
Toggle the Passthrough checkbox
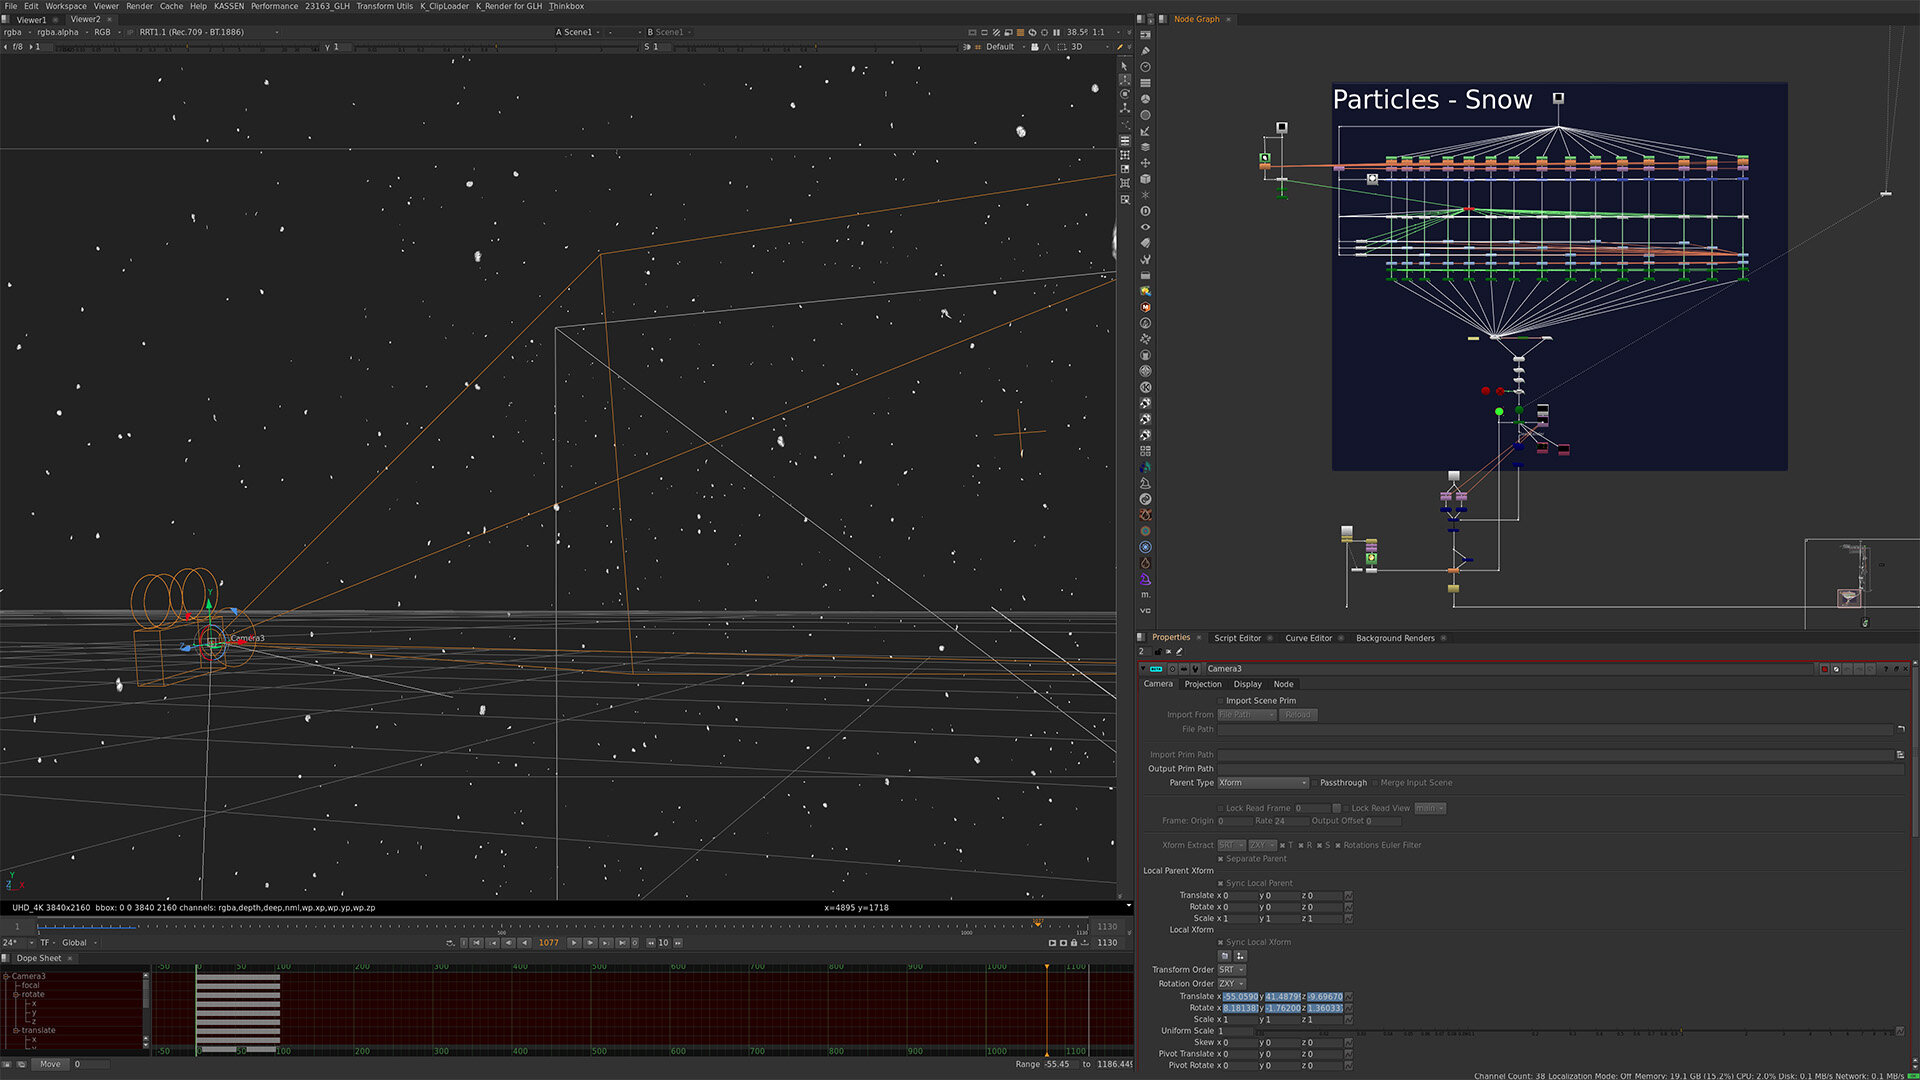coord(1314,783)
